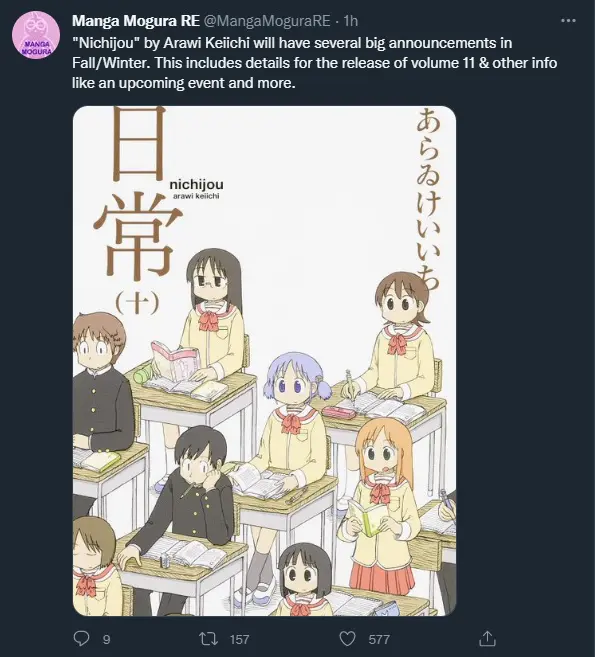Click the reply speech bubble icon
The image size is (595, 657).
[x=81, y=639]
